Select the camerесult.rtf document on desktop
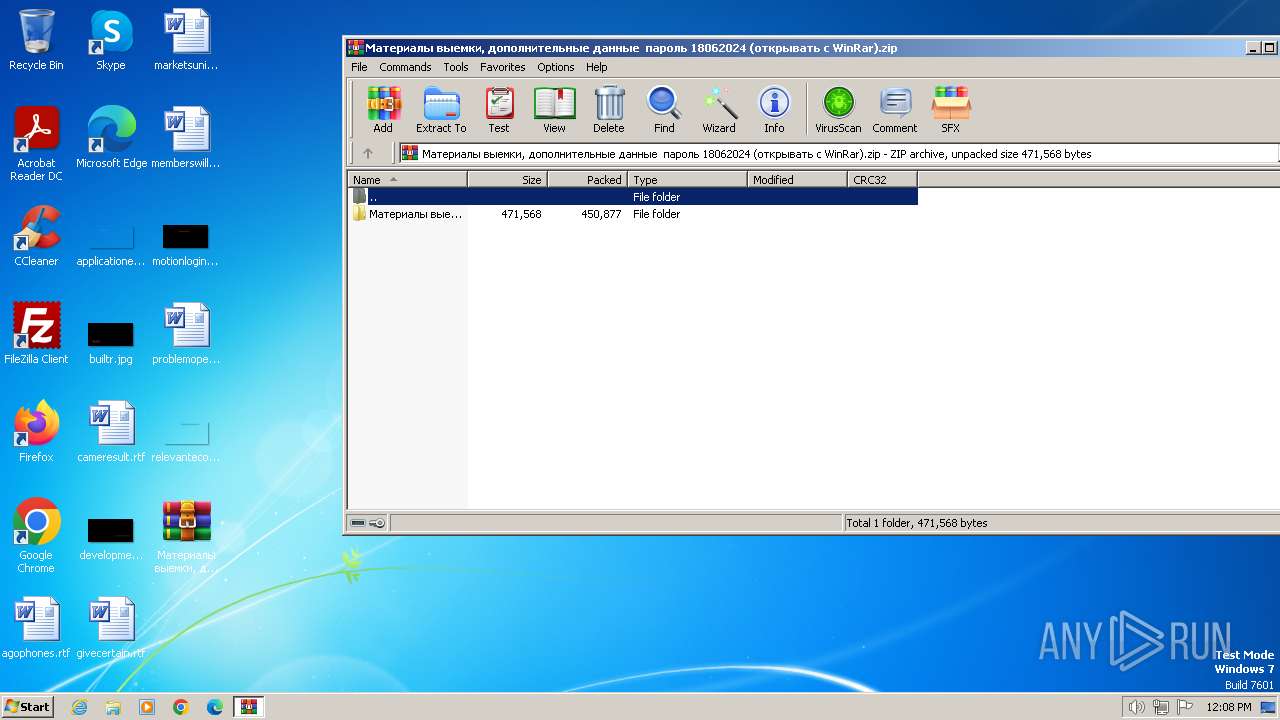1280x720 pixels. coord(111,432)
